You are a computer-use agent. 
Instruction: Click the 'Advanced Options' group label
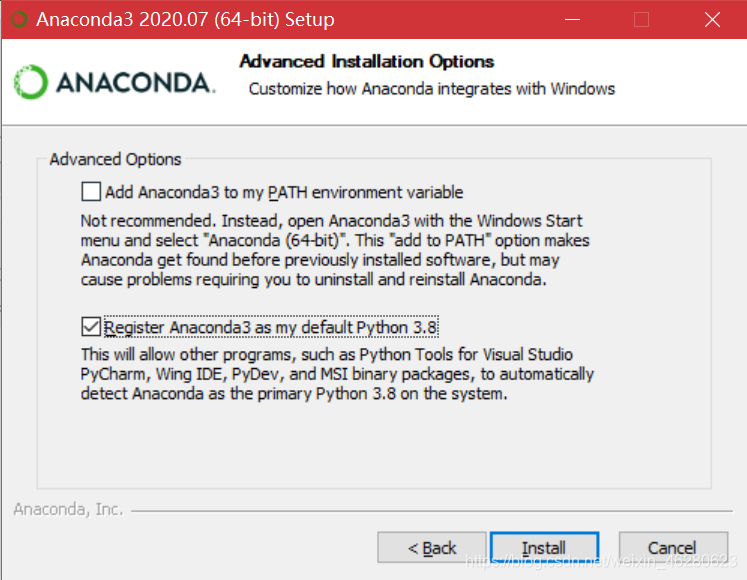point(115,159)
